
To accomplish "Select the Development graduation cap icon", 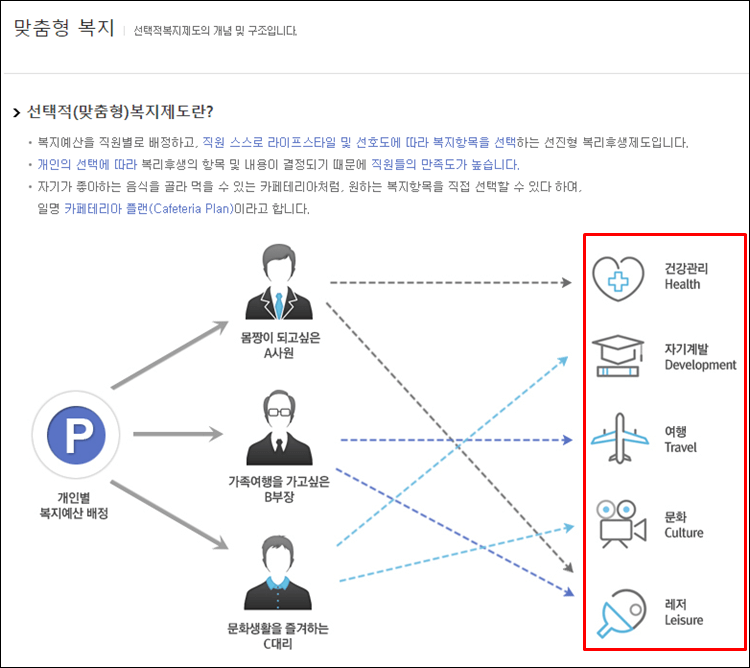I will pos(618,356).
